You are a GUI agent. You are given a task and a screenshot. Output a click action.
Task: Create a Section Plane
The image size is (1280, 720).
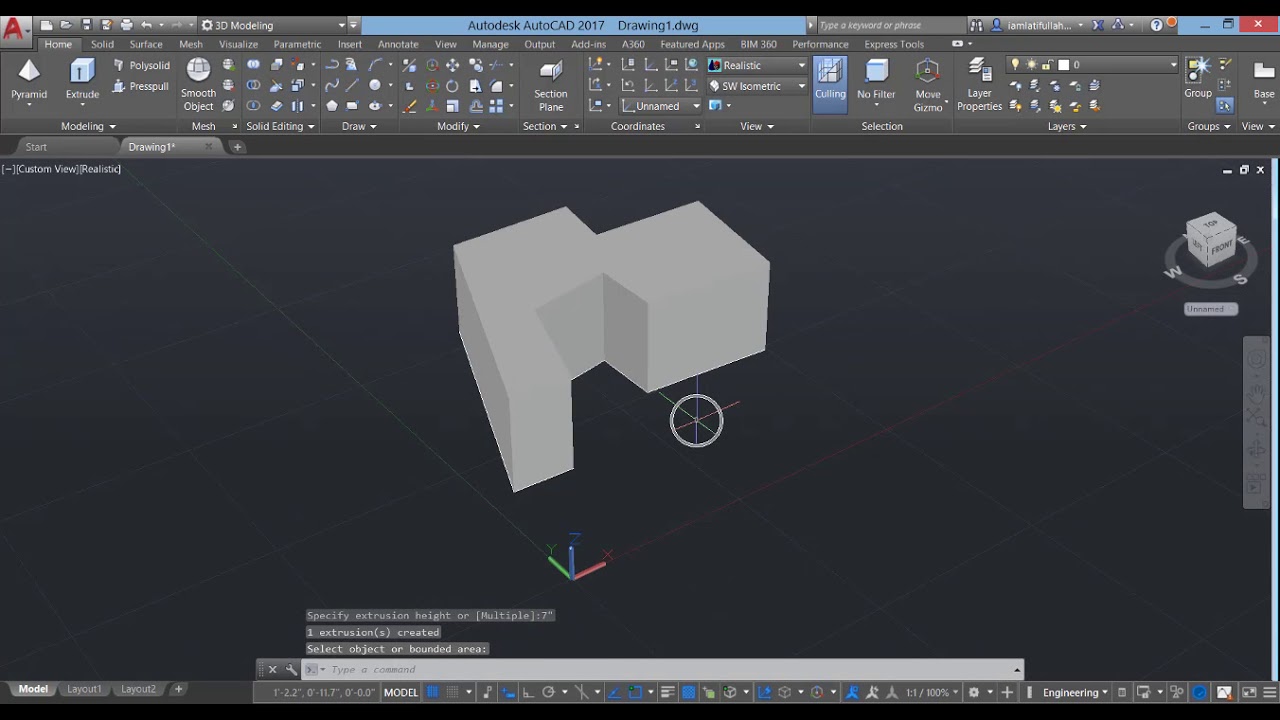coord(550,85)
